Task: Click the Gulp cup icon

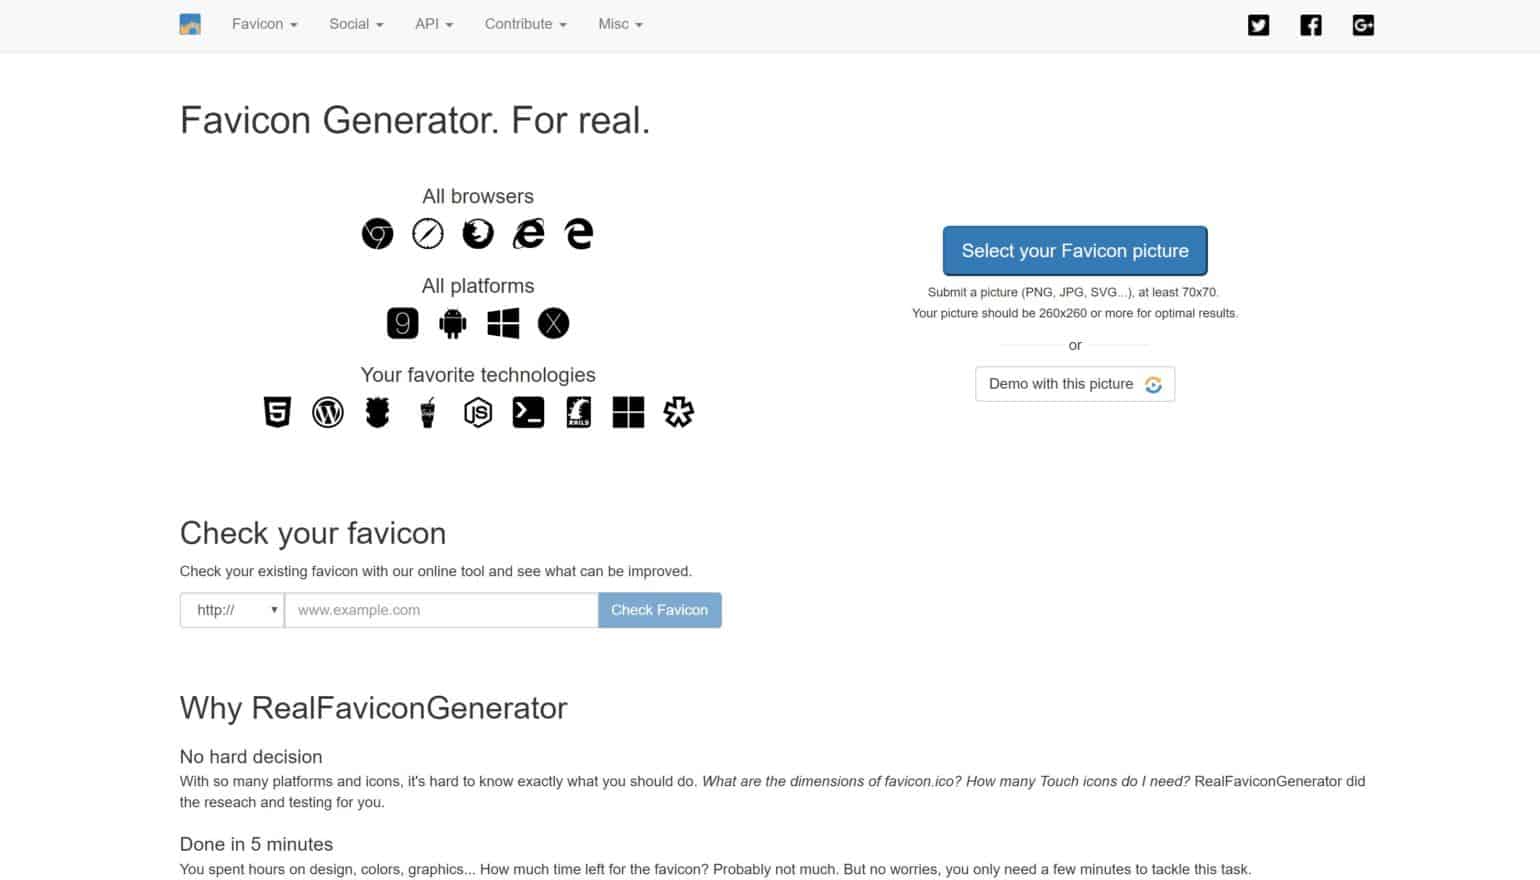Action: 428,412
